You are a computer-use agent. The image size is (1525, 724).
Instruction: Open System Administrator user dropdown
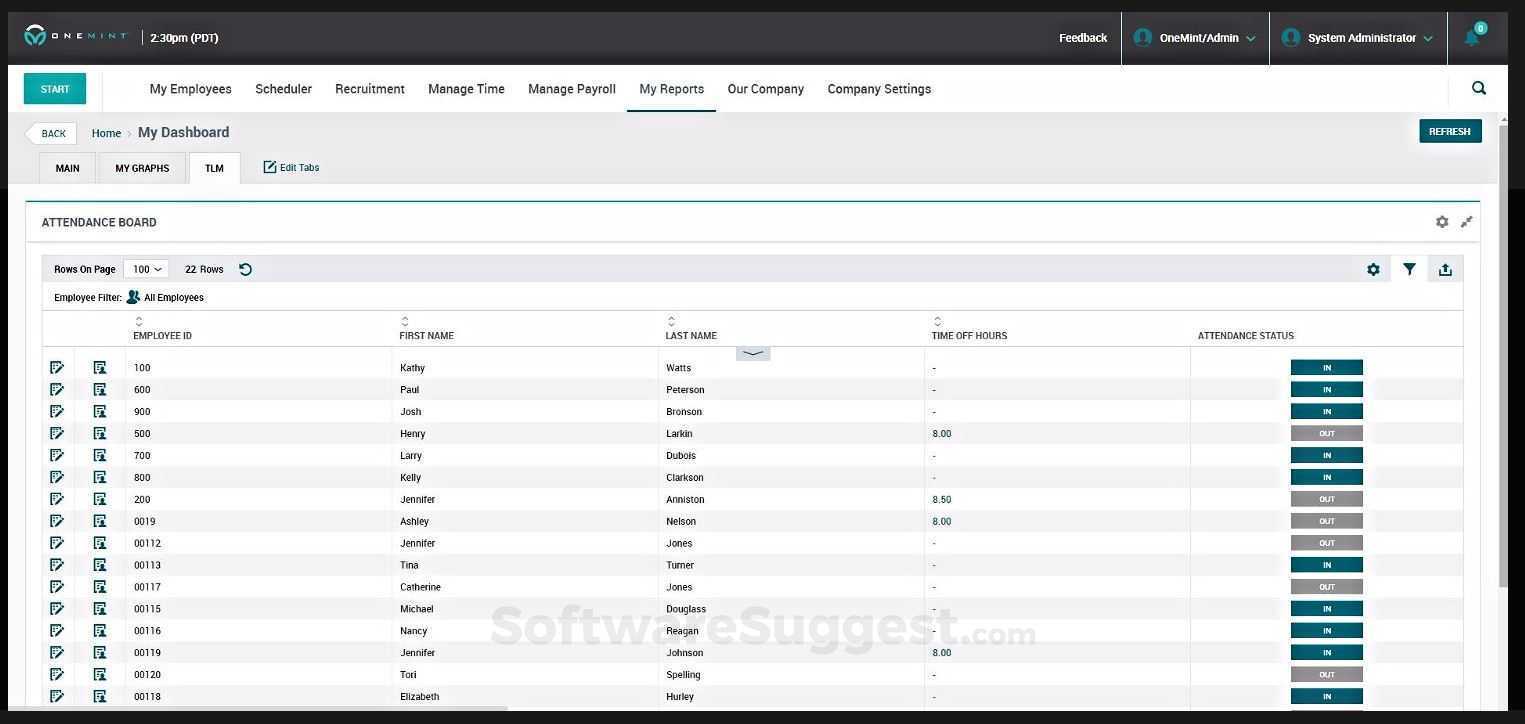(x=1358, y=38)
